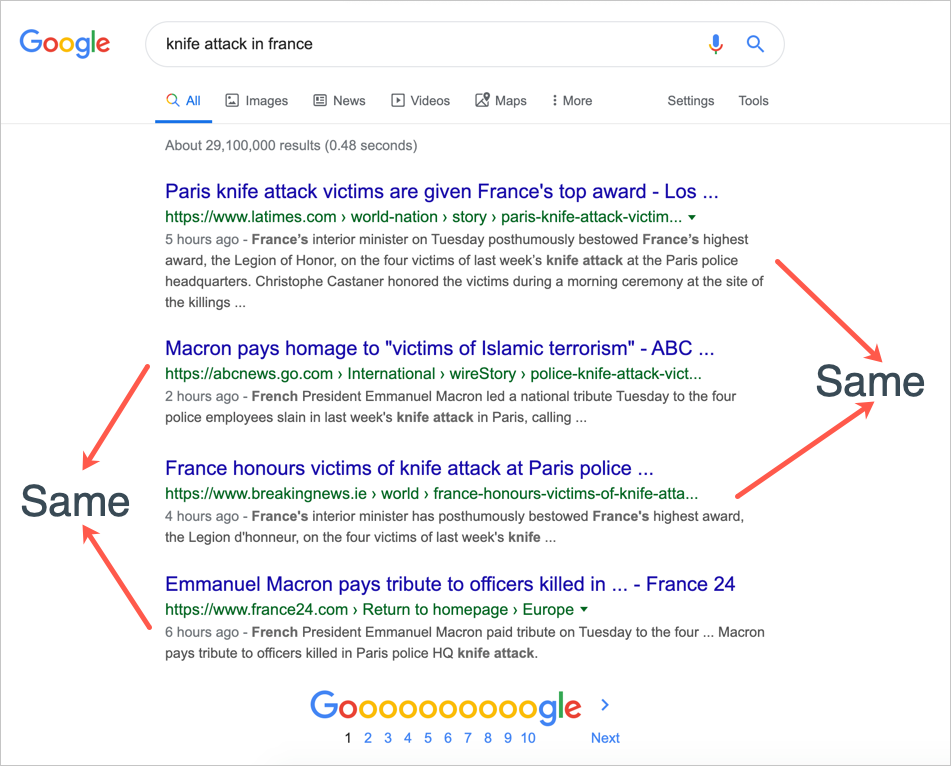Click inside the search query field

pyautogui.click(x=420, y=44)
